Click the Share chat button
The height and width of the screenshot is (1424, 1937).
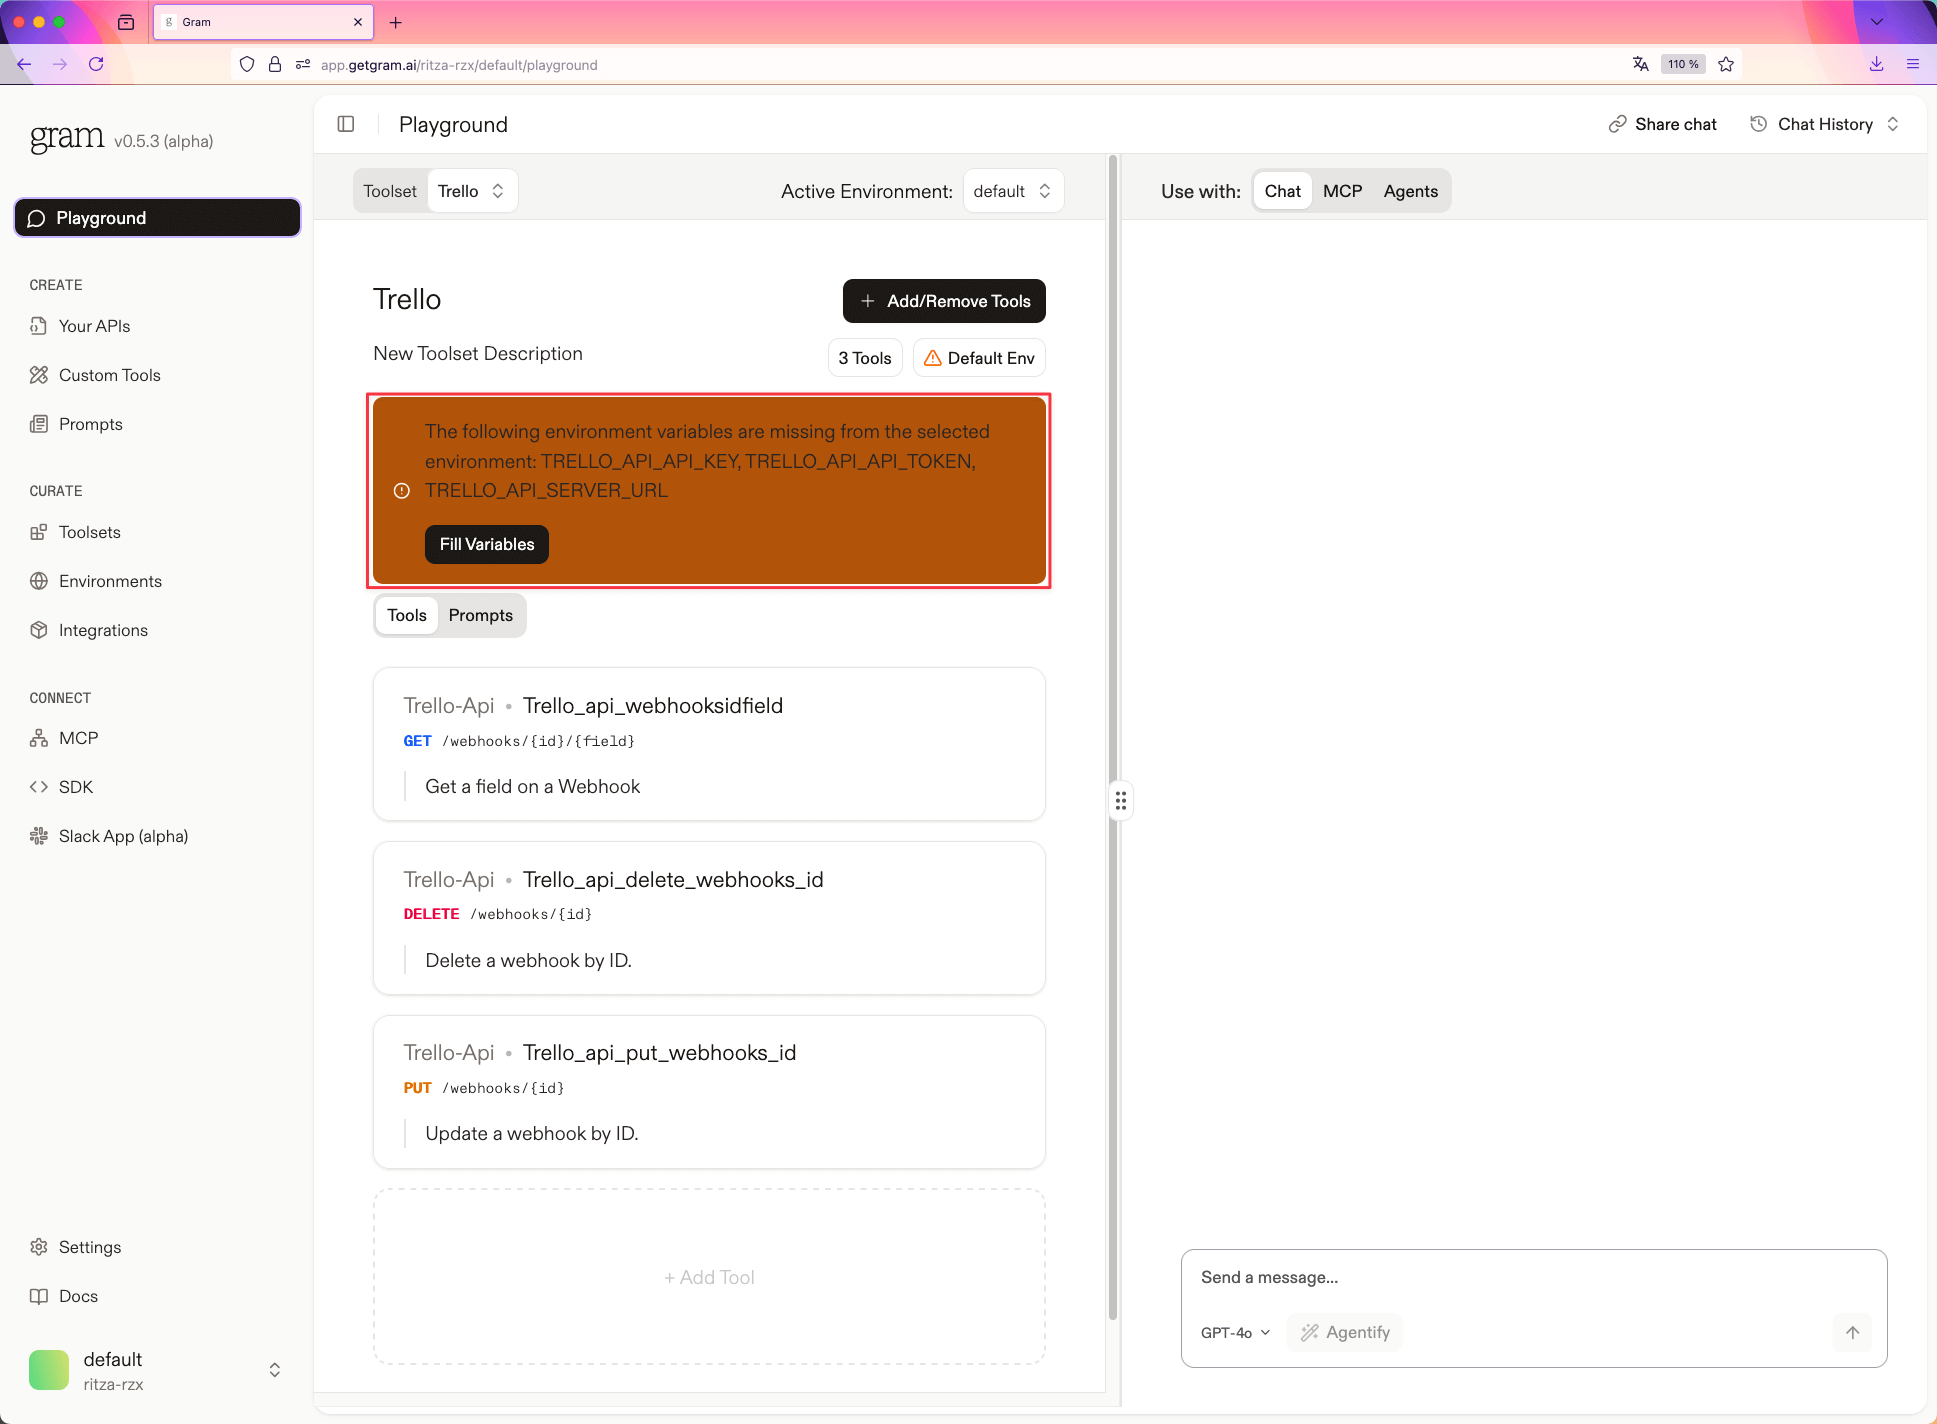pyautogui.click(x=1662, y=124)
